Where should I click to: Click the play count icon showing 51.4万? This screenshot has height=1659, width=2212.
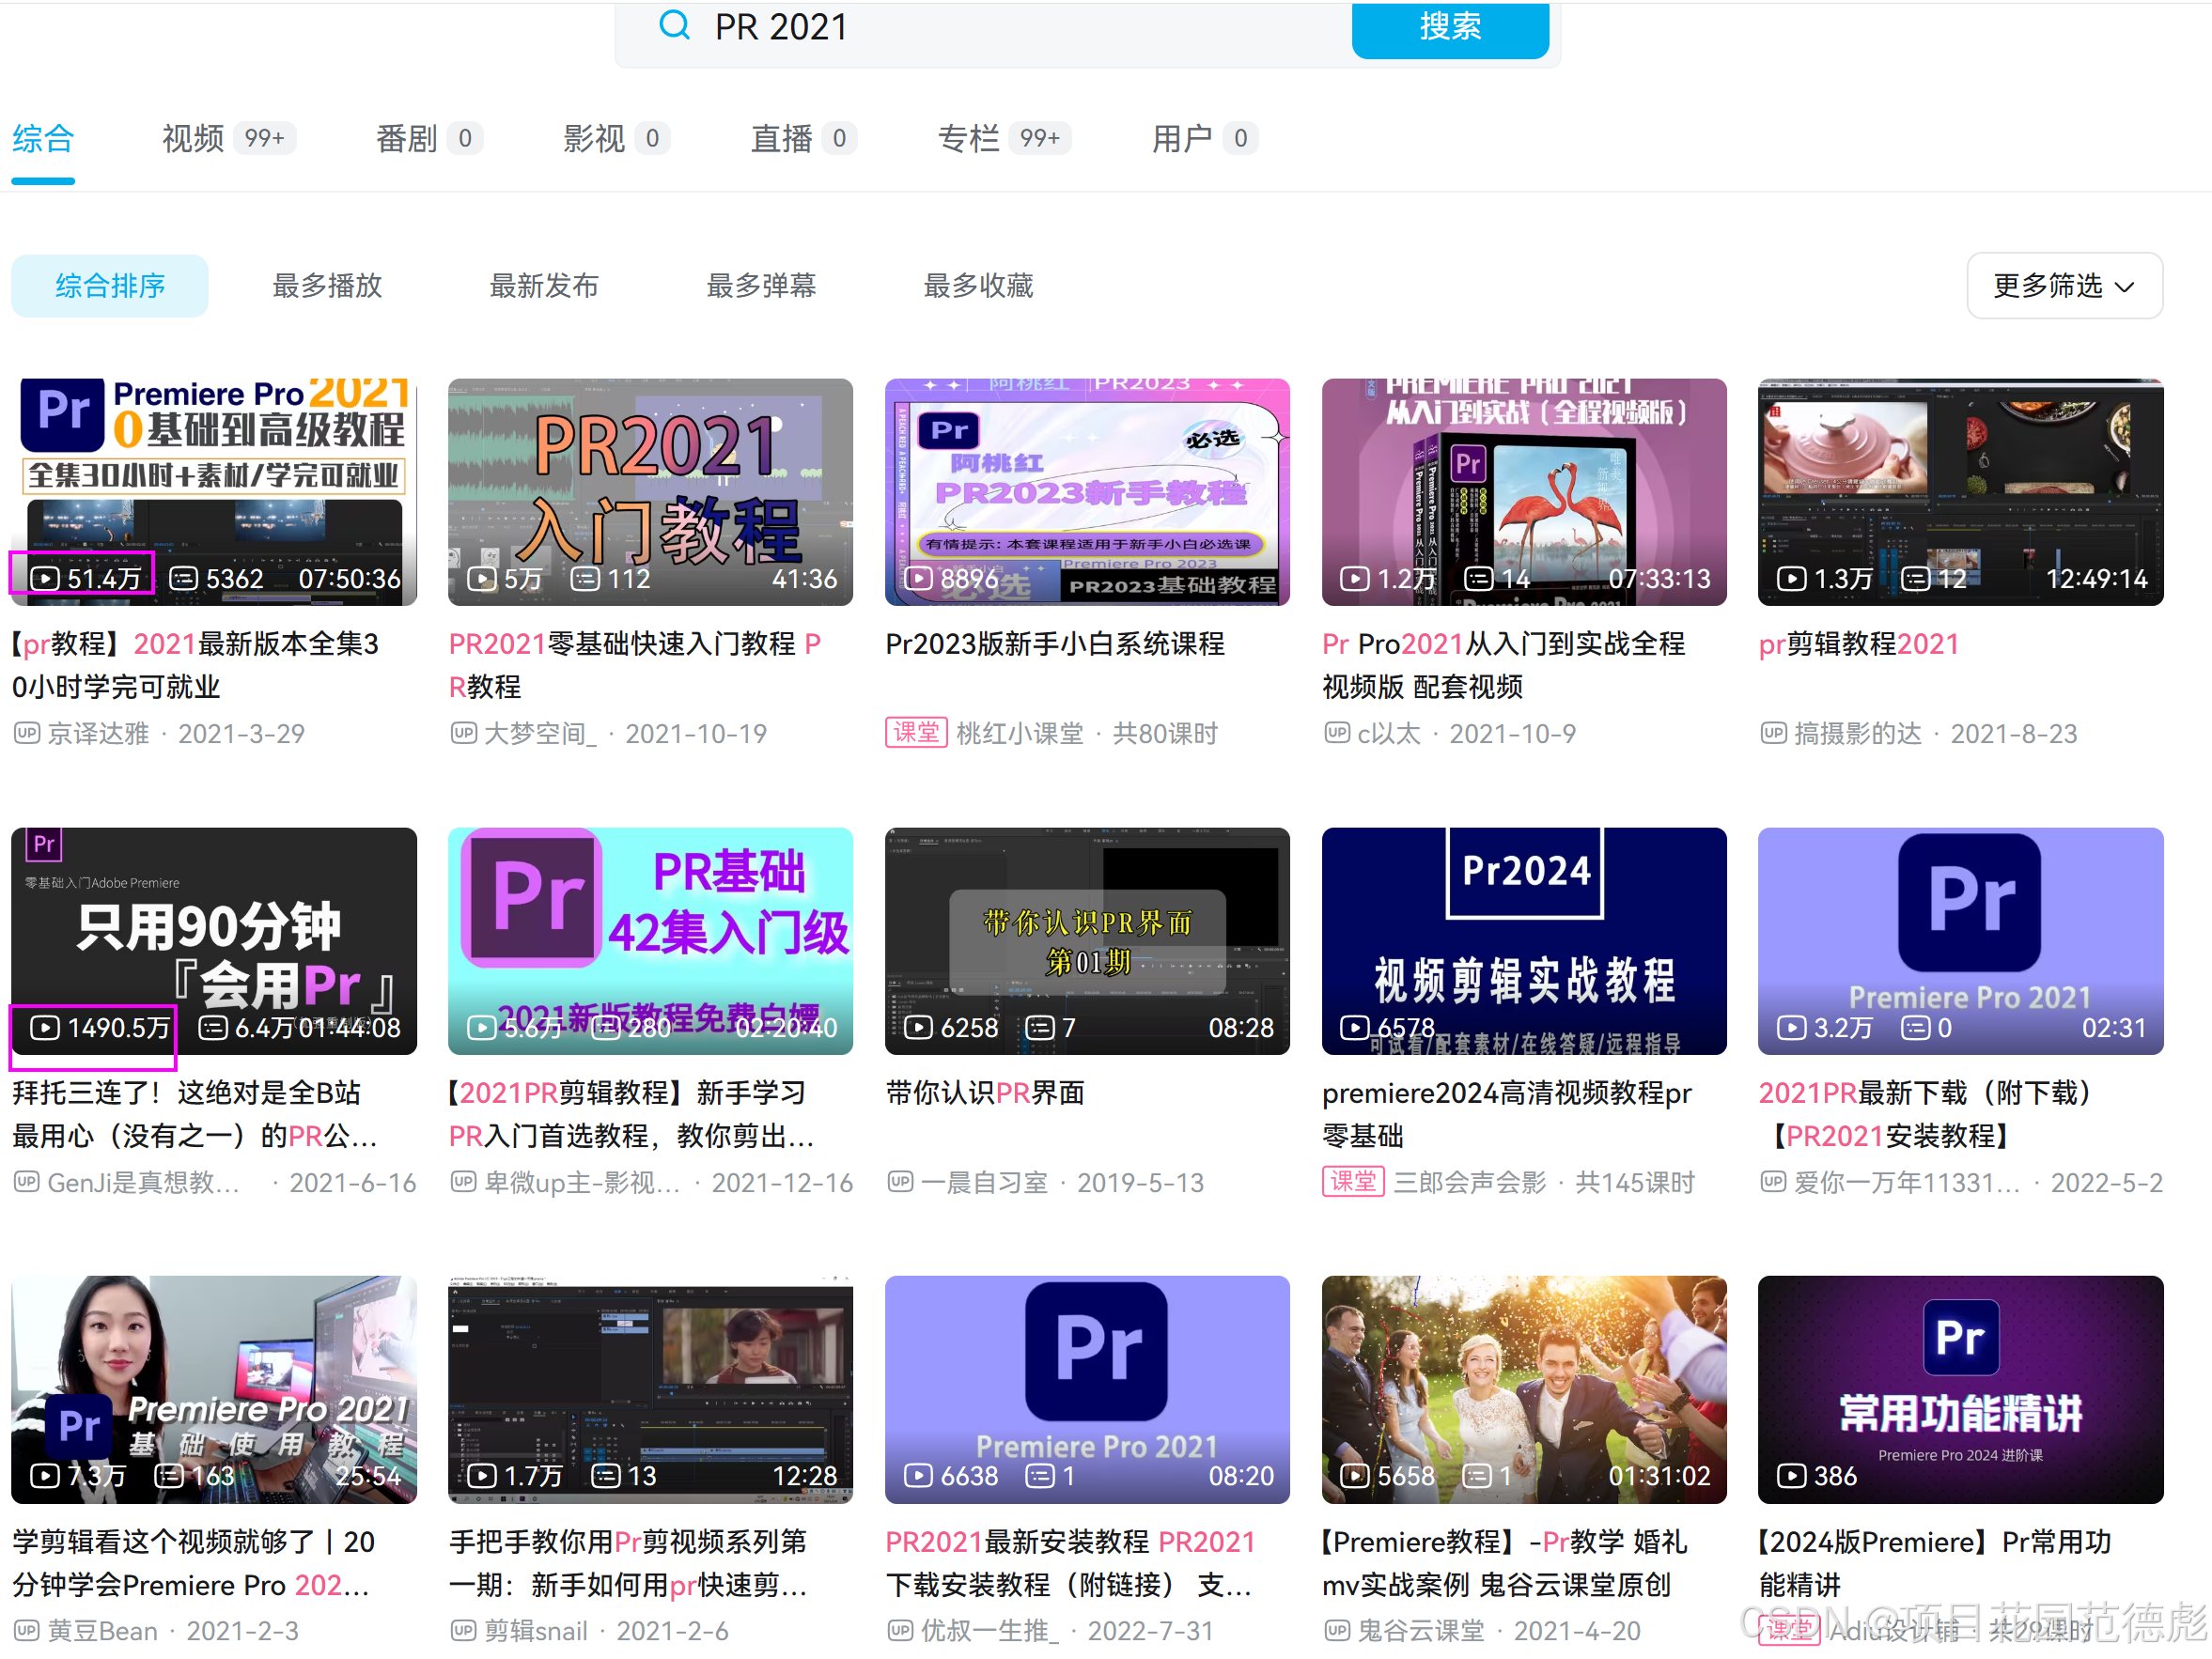44,578
